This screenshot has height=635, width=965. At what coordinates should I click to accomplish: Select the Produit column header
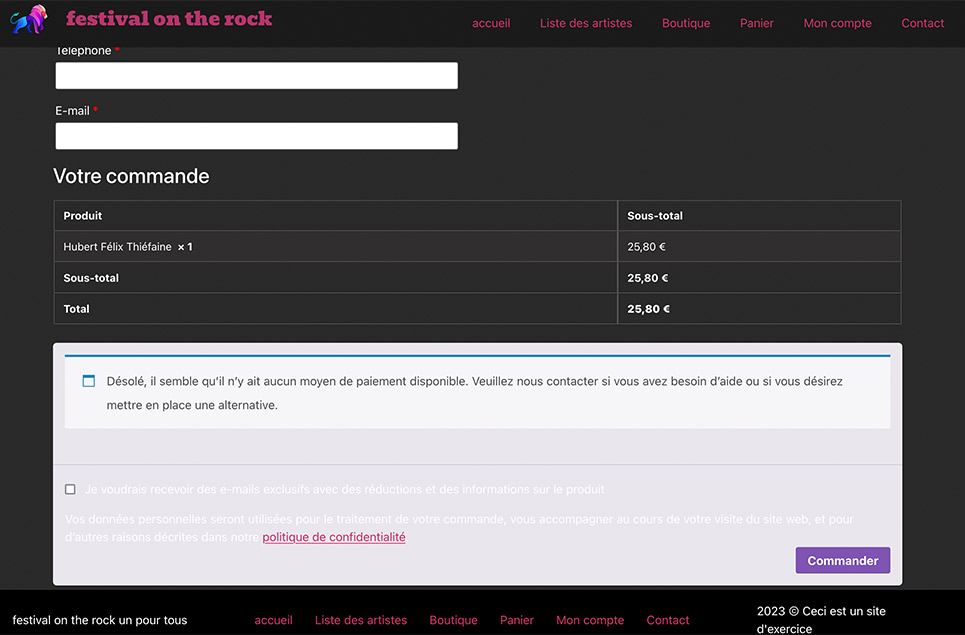[336, 215]
